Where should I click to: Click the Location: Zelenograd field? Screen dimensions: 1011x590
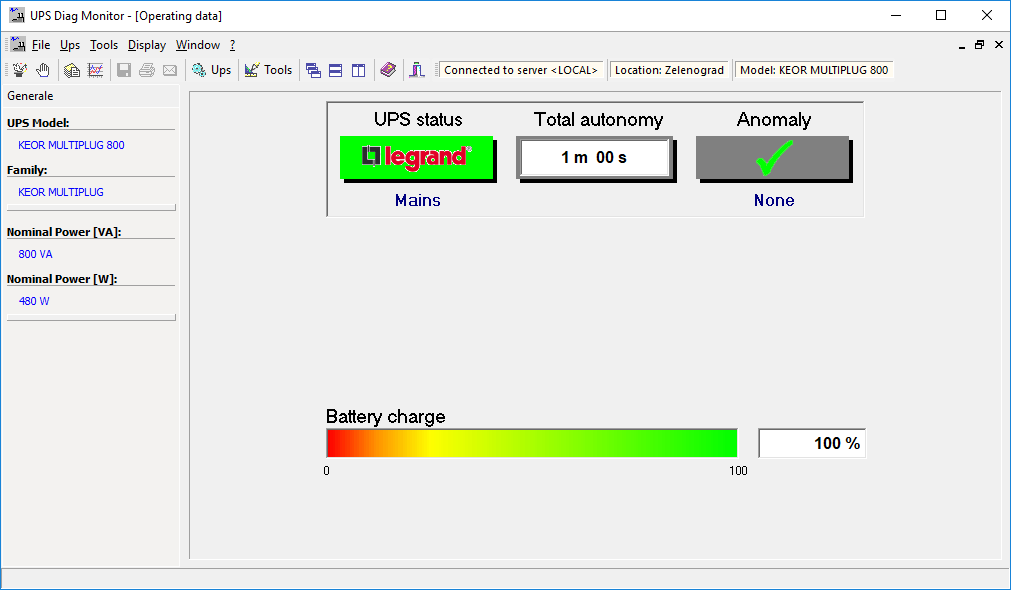point(669,70)
